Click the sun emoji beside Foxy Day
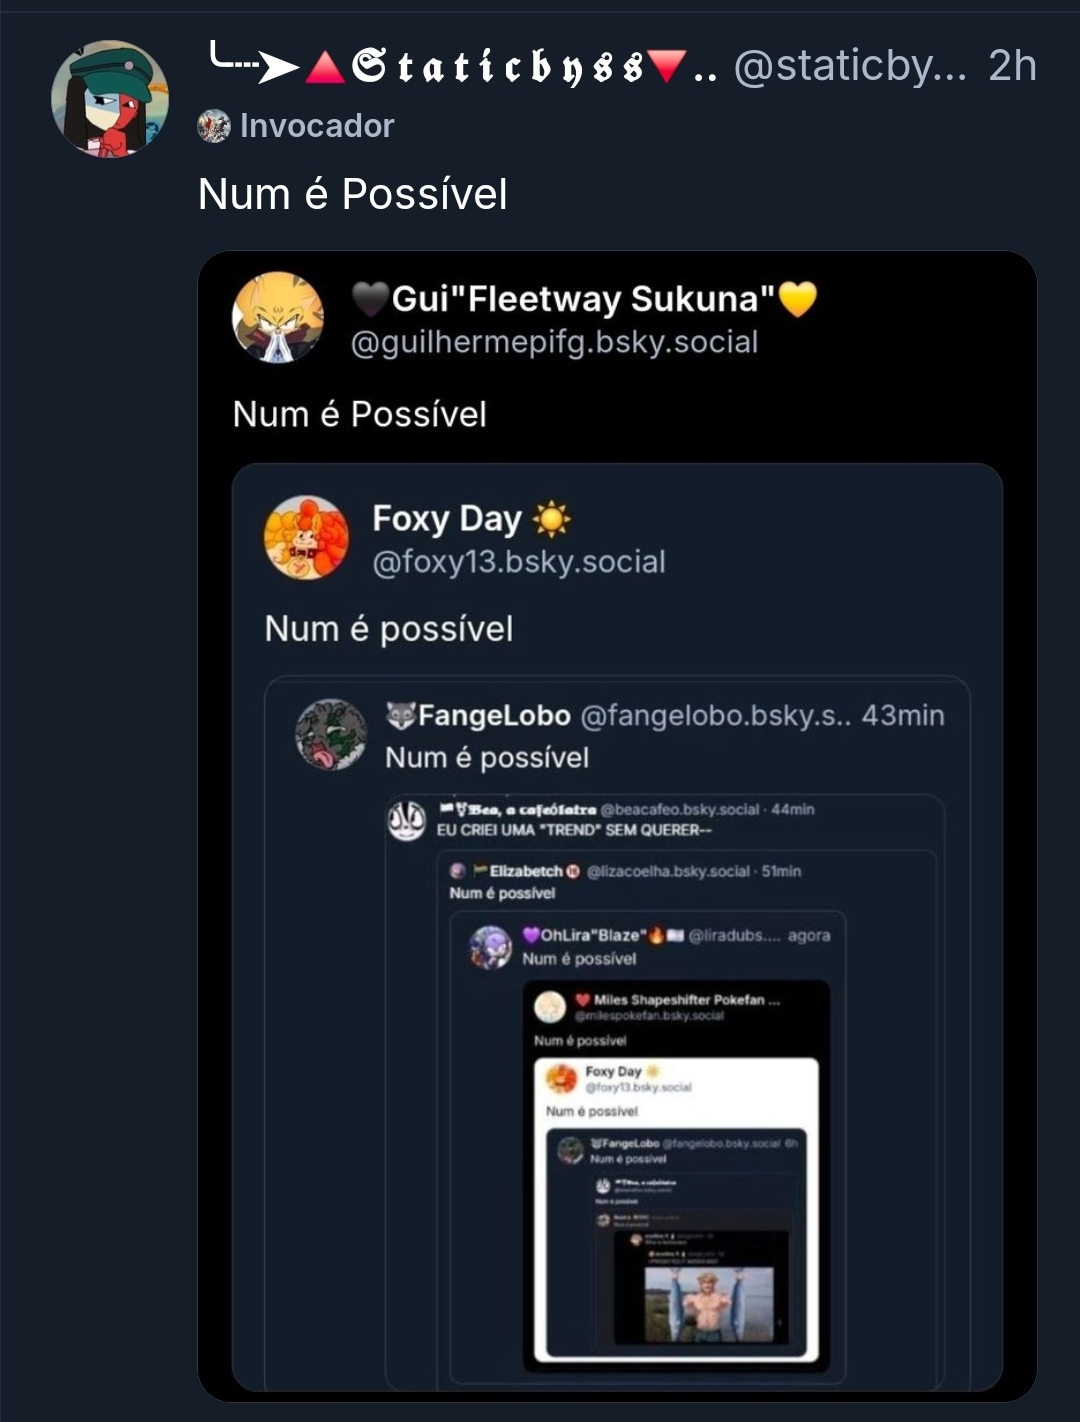1080x1422 pixels. [551, 519]
